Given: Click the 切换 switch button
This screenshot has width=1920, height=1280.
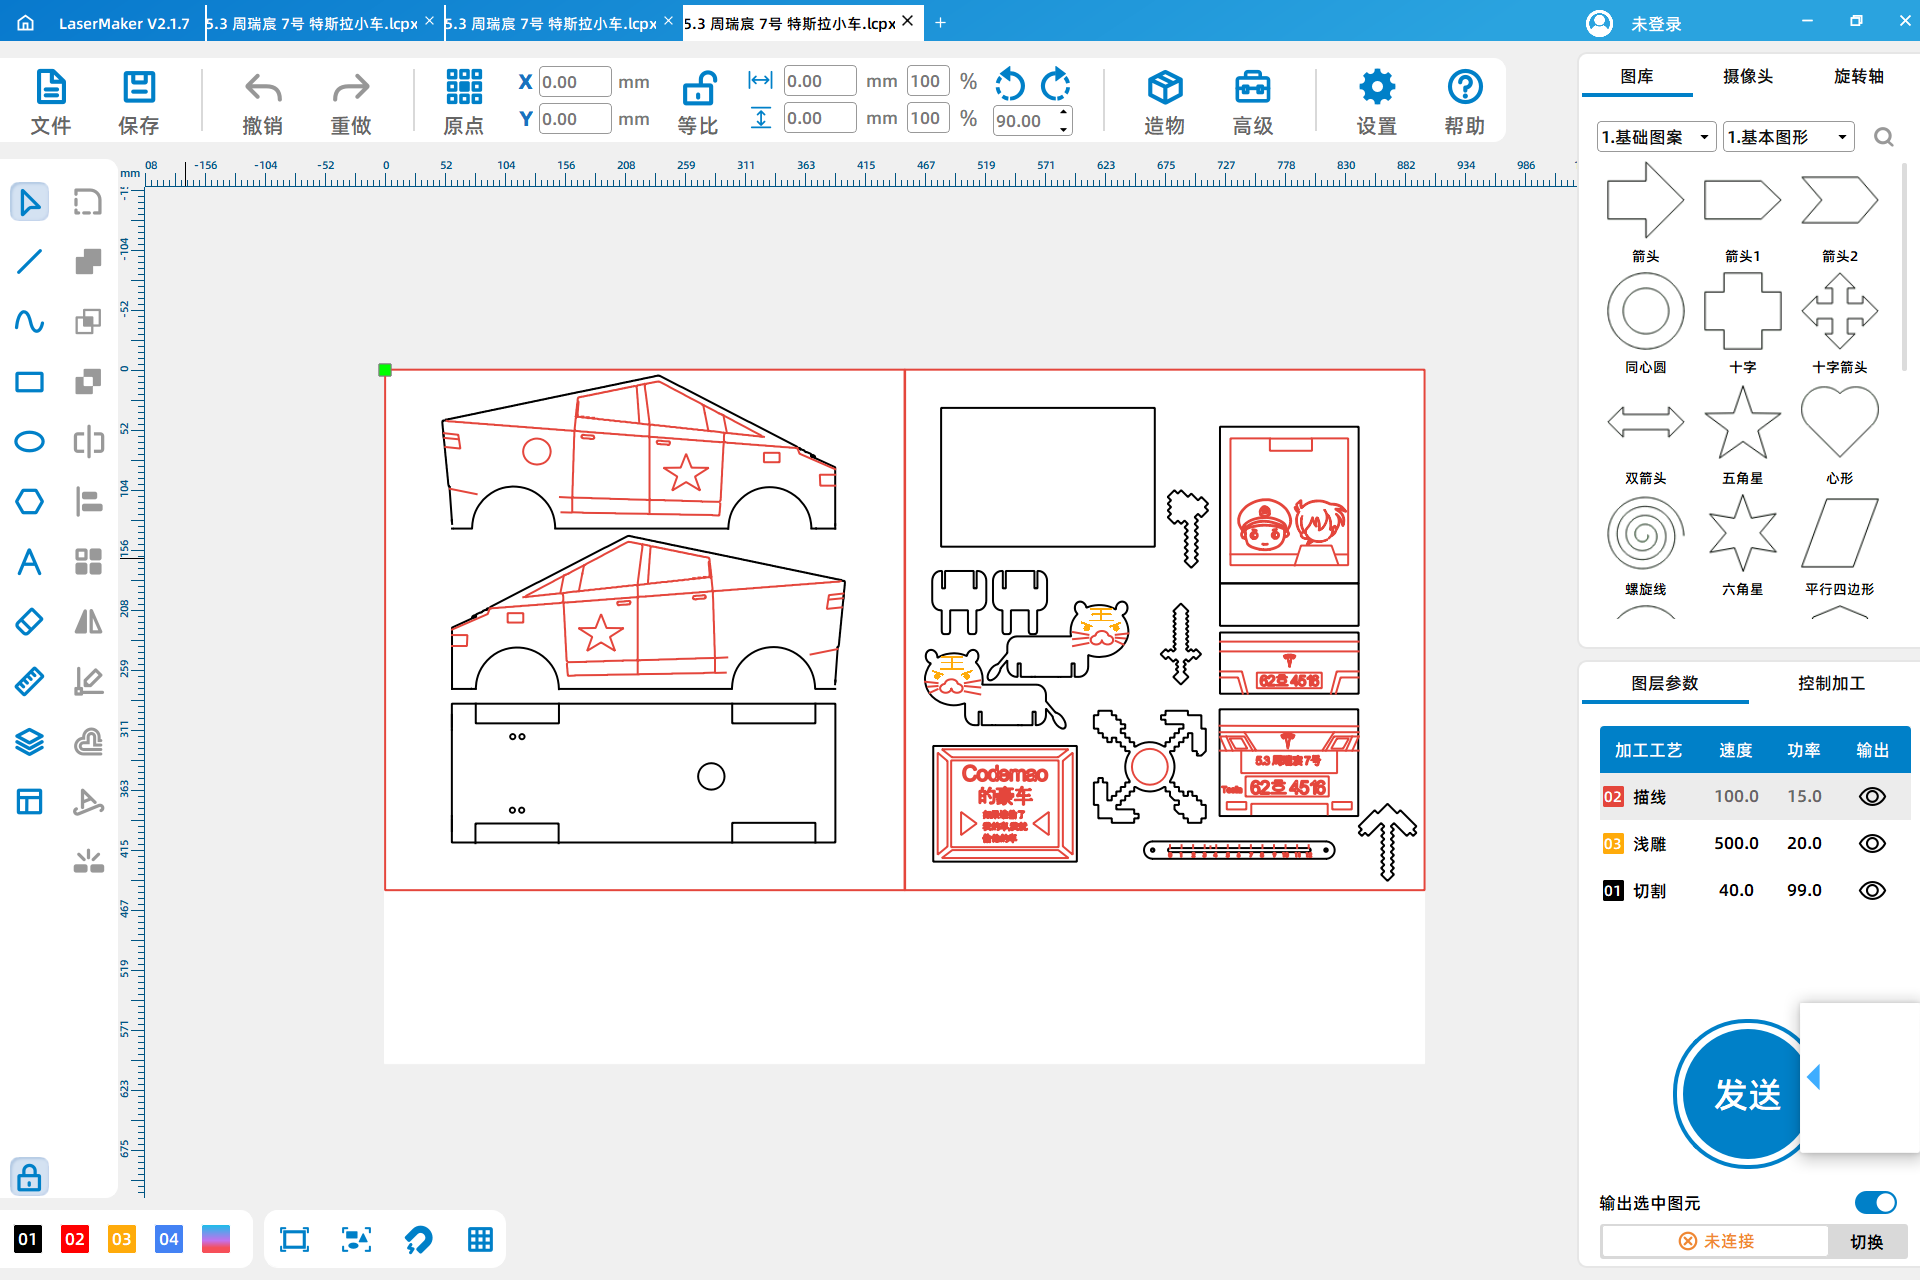Looking at the screenshot, I should pos(1867,1241).
